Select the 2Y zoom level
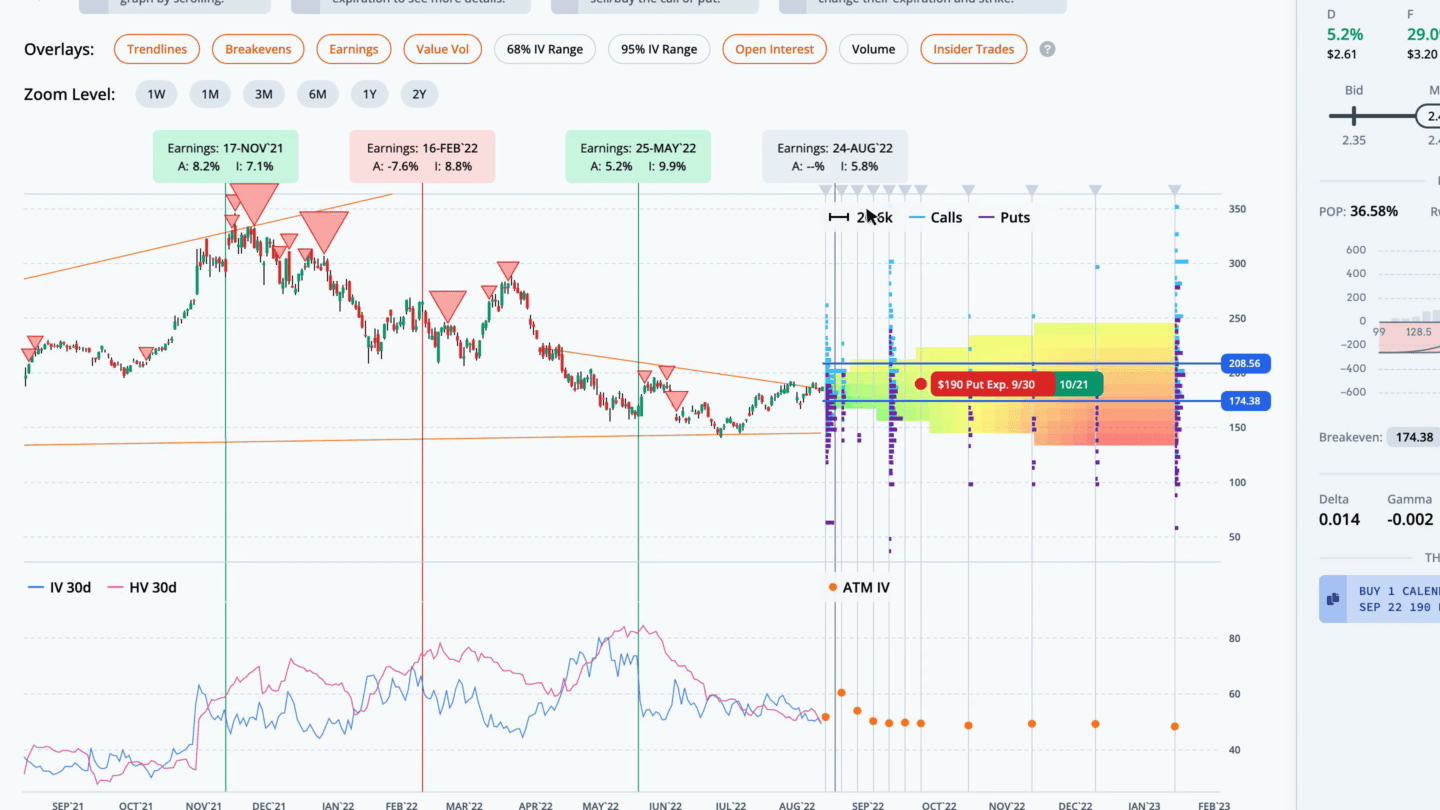Screen dimensions: 1440x810 [419, 94]
